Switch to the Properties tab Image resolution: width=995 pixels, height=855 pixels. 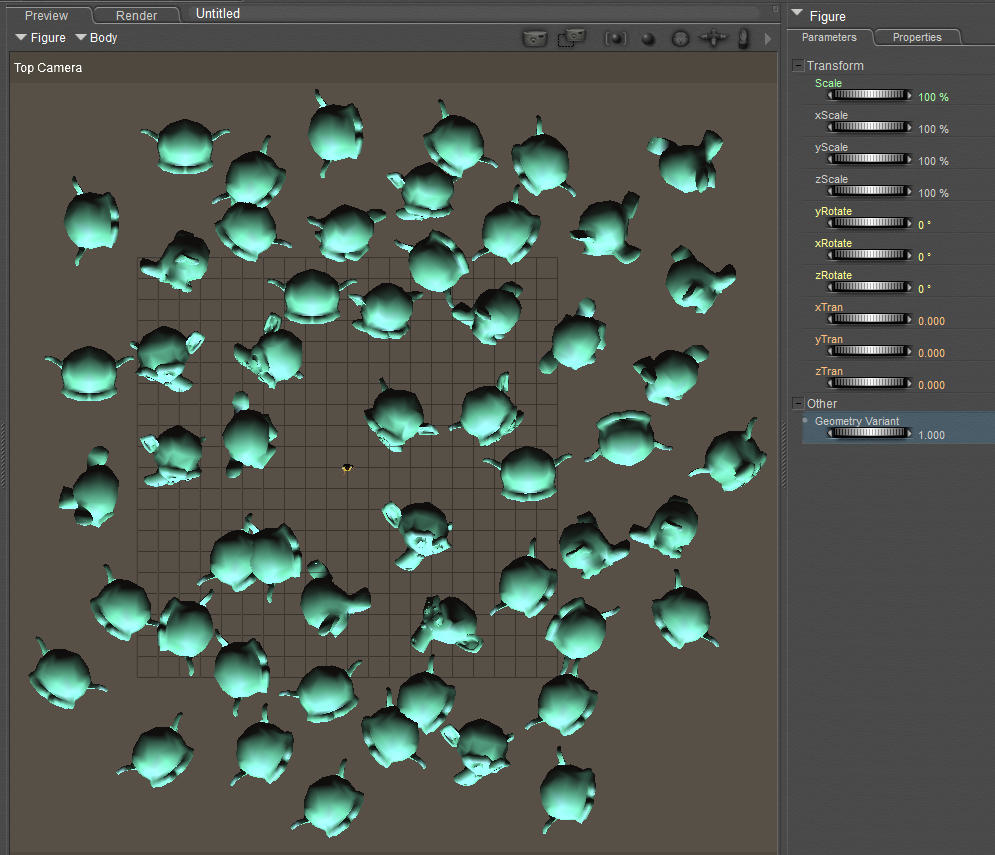916,37
